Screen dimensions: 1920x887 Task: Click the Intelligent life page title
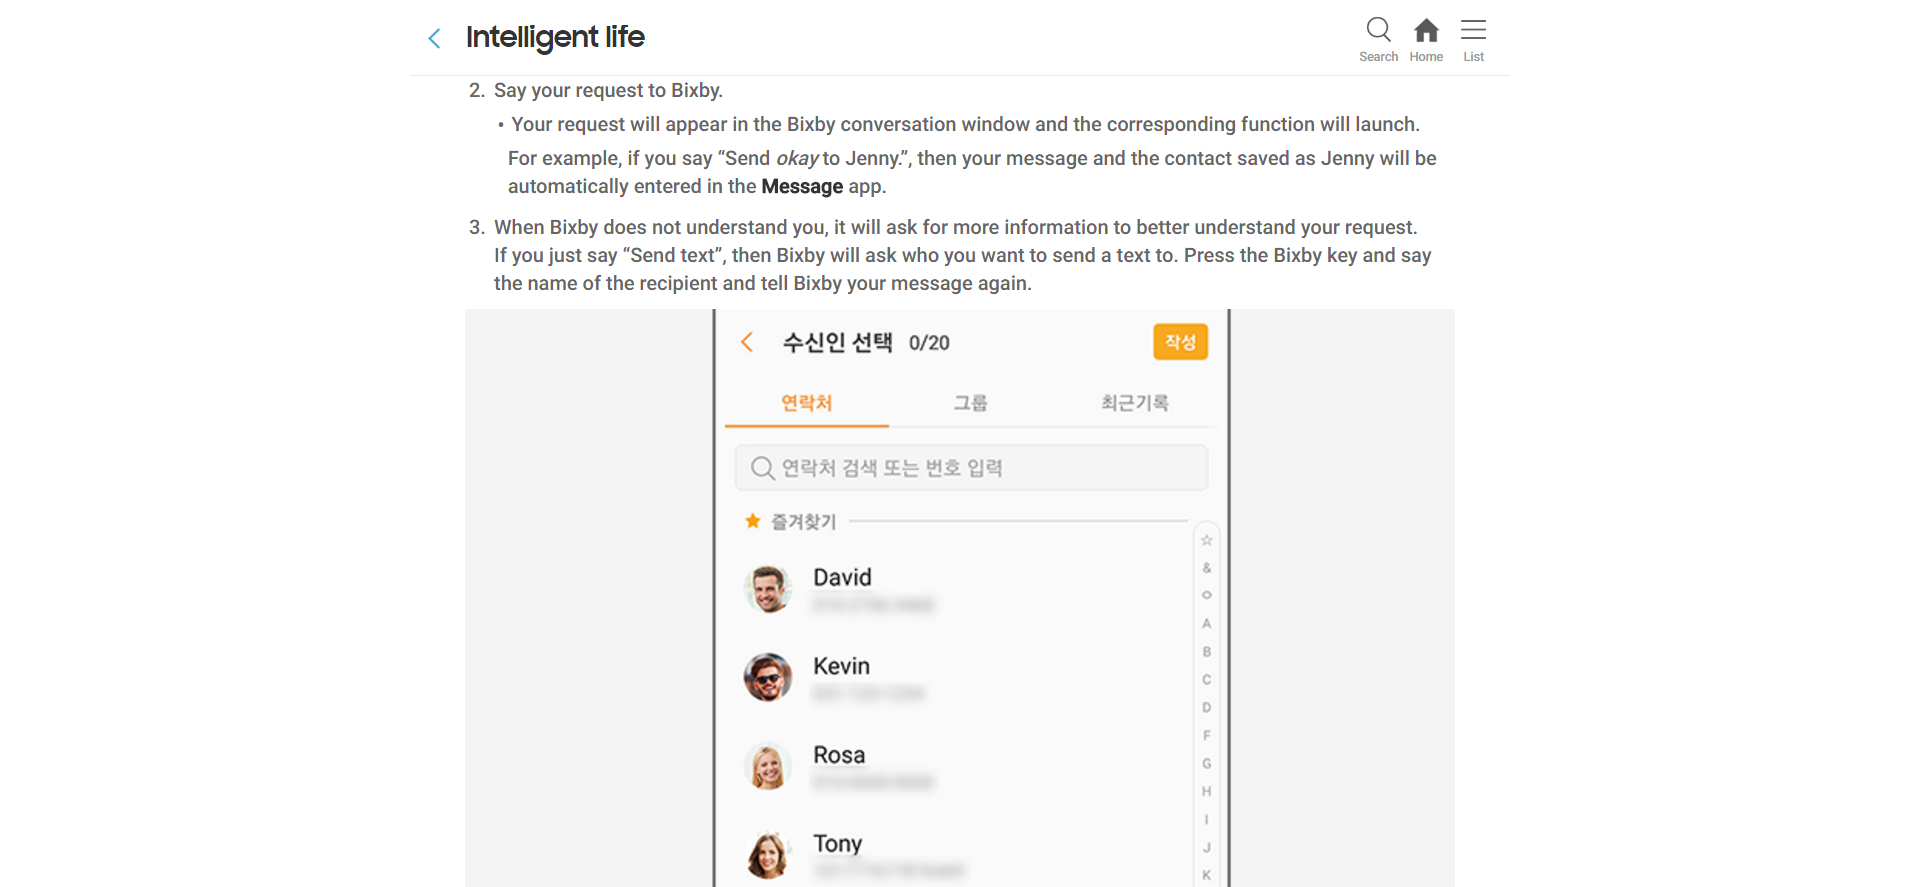pos(555,38)
